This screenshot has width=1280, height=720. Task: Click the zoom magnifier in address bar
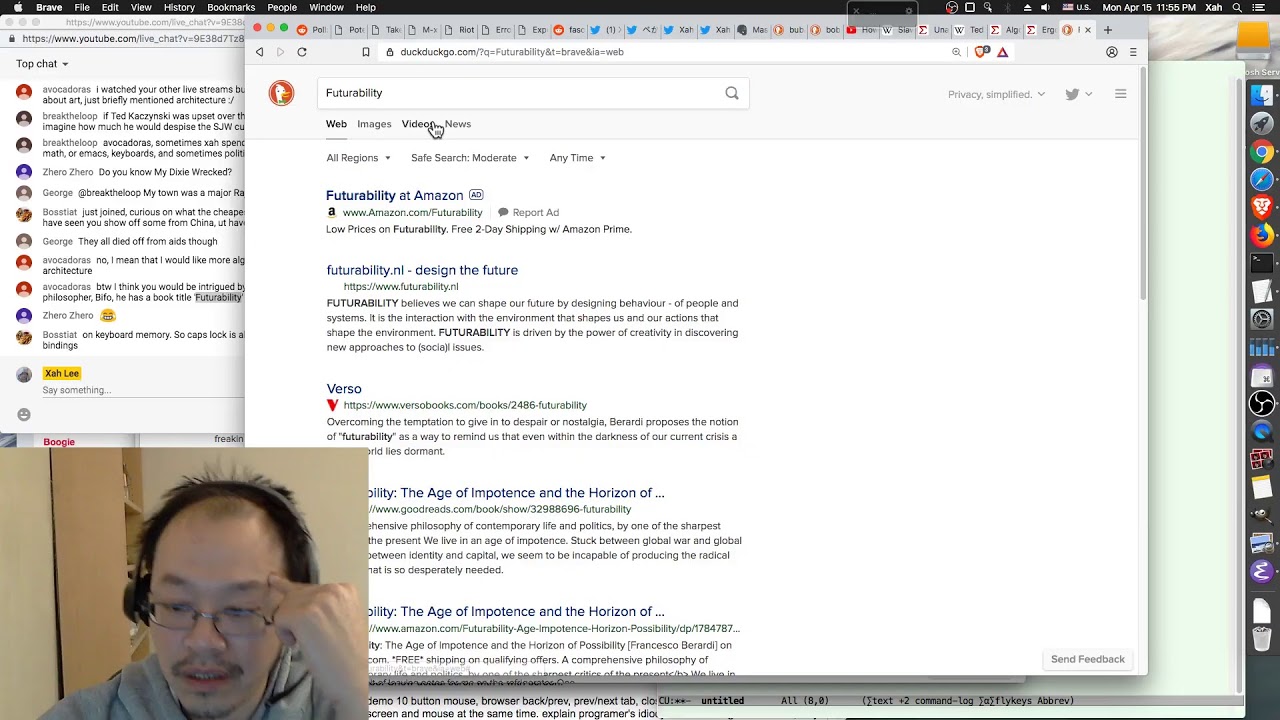tap(957, 52)
